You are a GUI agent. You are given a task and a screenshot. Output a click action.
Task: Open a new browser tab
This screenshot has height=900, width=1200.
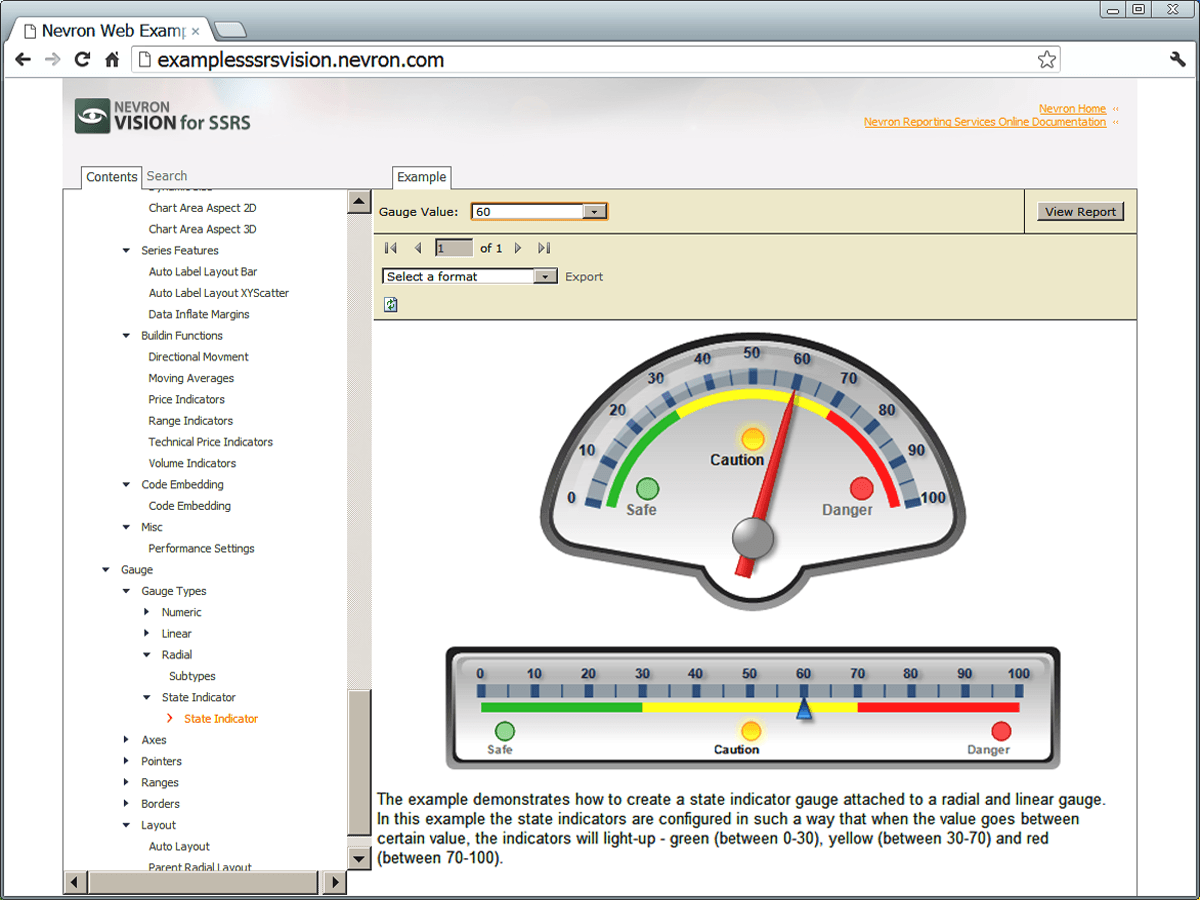tap(230, 29)
